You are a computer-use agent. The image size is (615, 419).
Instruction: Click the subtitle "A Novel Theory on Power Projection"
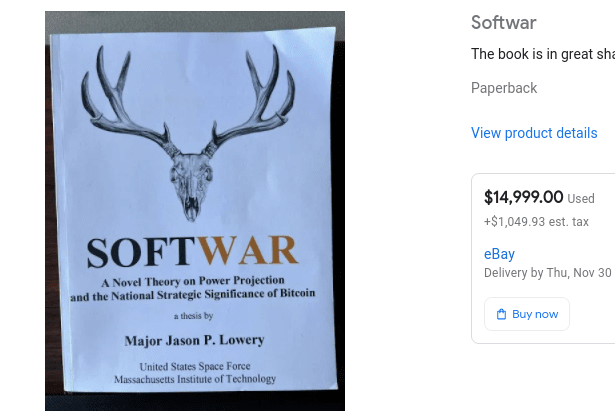pos(193,281)
